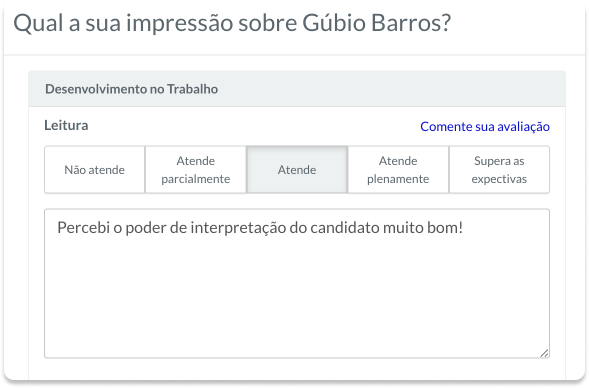Click the "Desenvolvimento no Trabalho" section header
Viewport: 589px width, 388px height.
pos(297,89)
